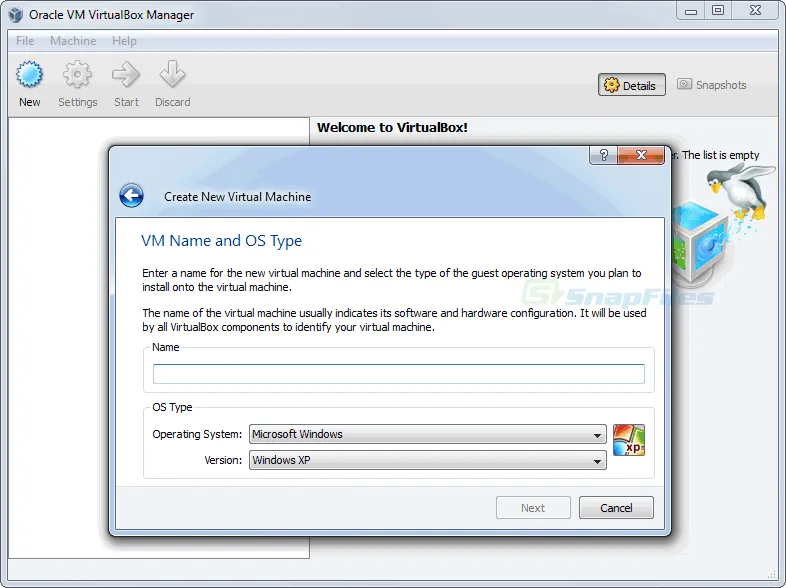The height and width of the screenshot is (588, 786).
Task: Click the Next button
Action: tap(533, 508)
